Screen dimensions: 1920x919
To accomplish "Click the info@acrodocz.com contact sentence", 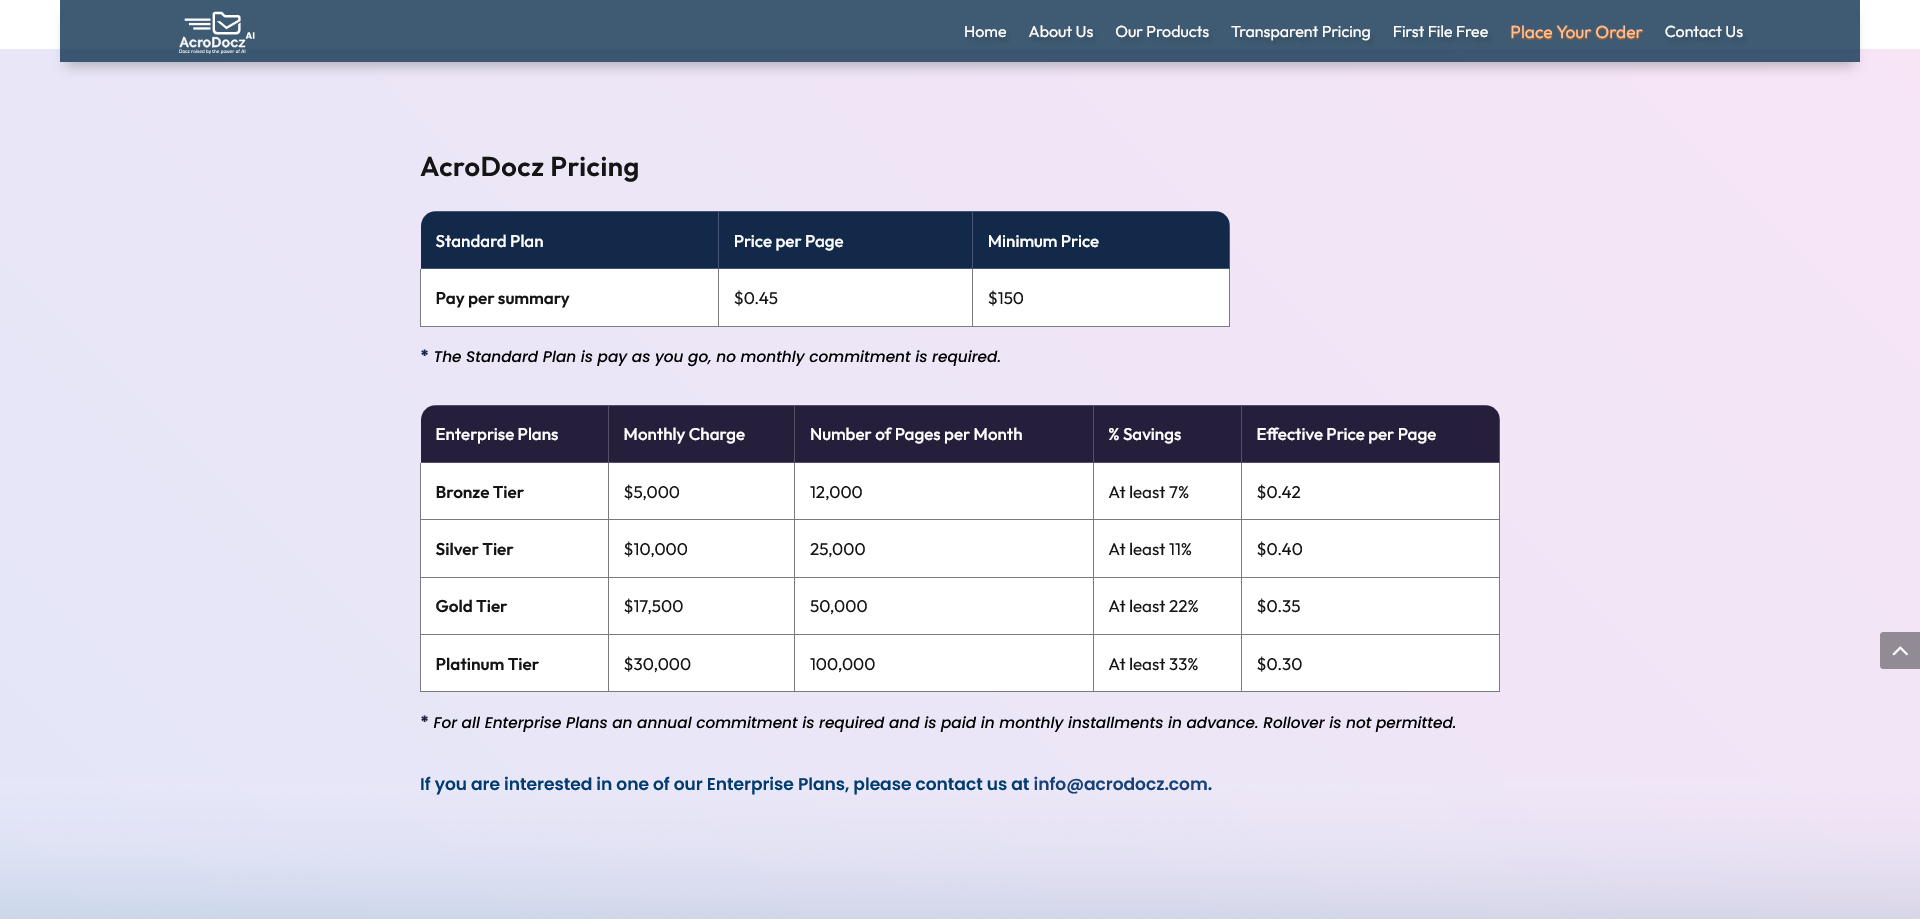I will (x=816, y=784).
